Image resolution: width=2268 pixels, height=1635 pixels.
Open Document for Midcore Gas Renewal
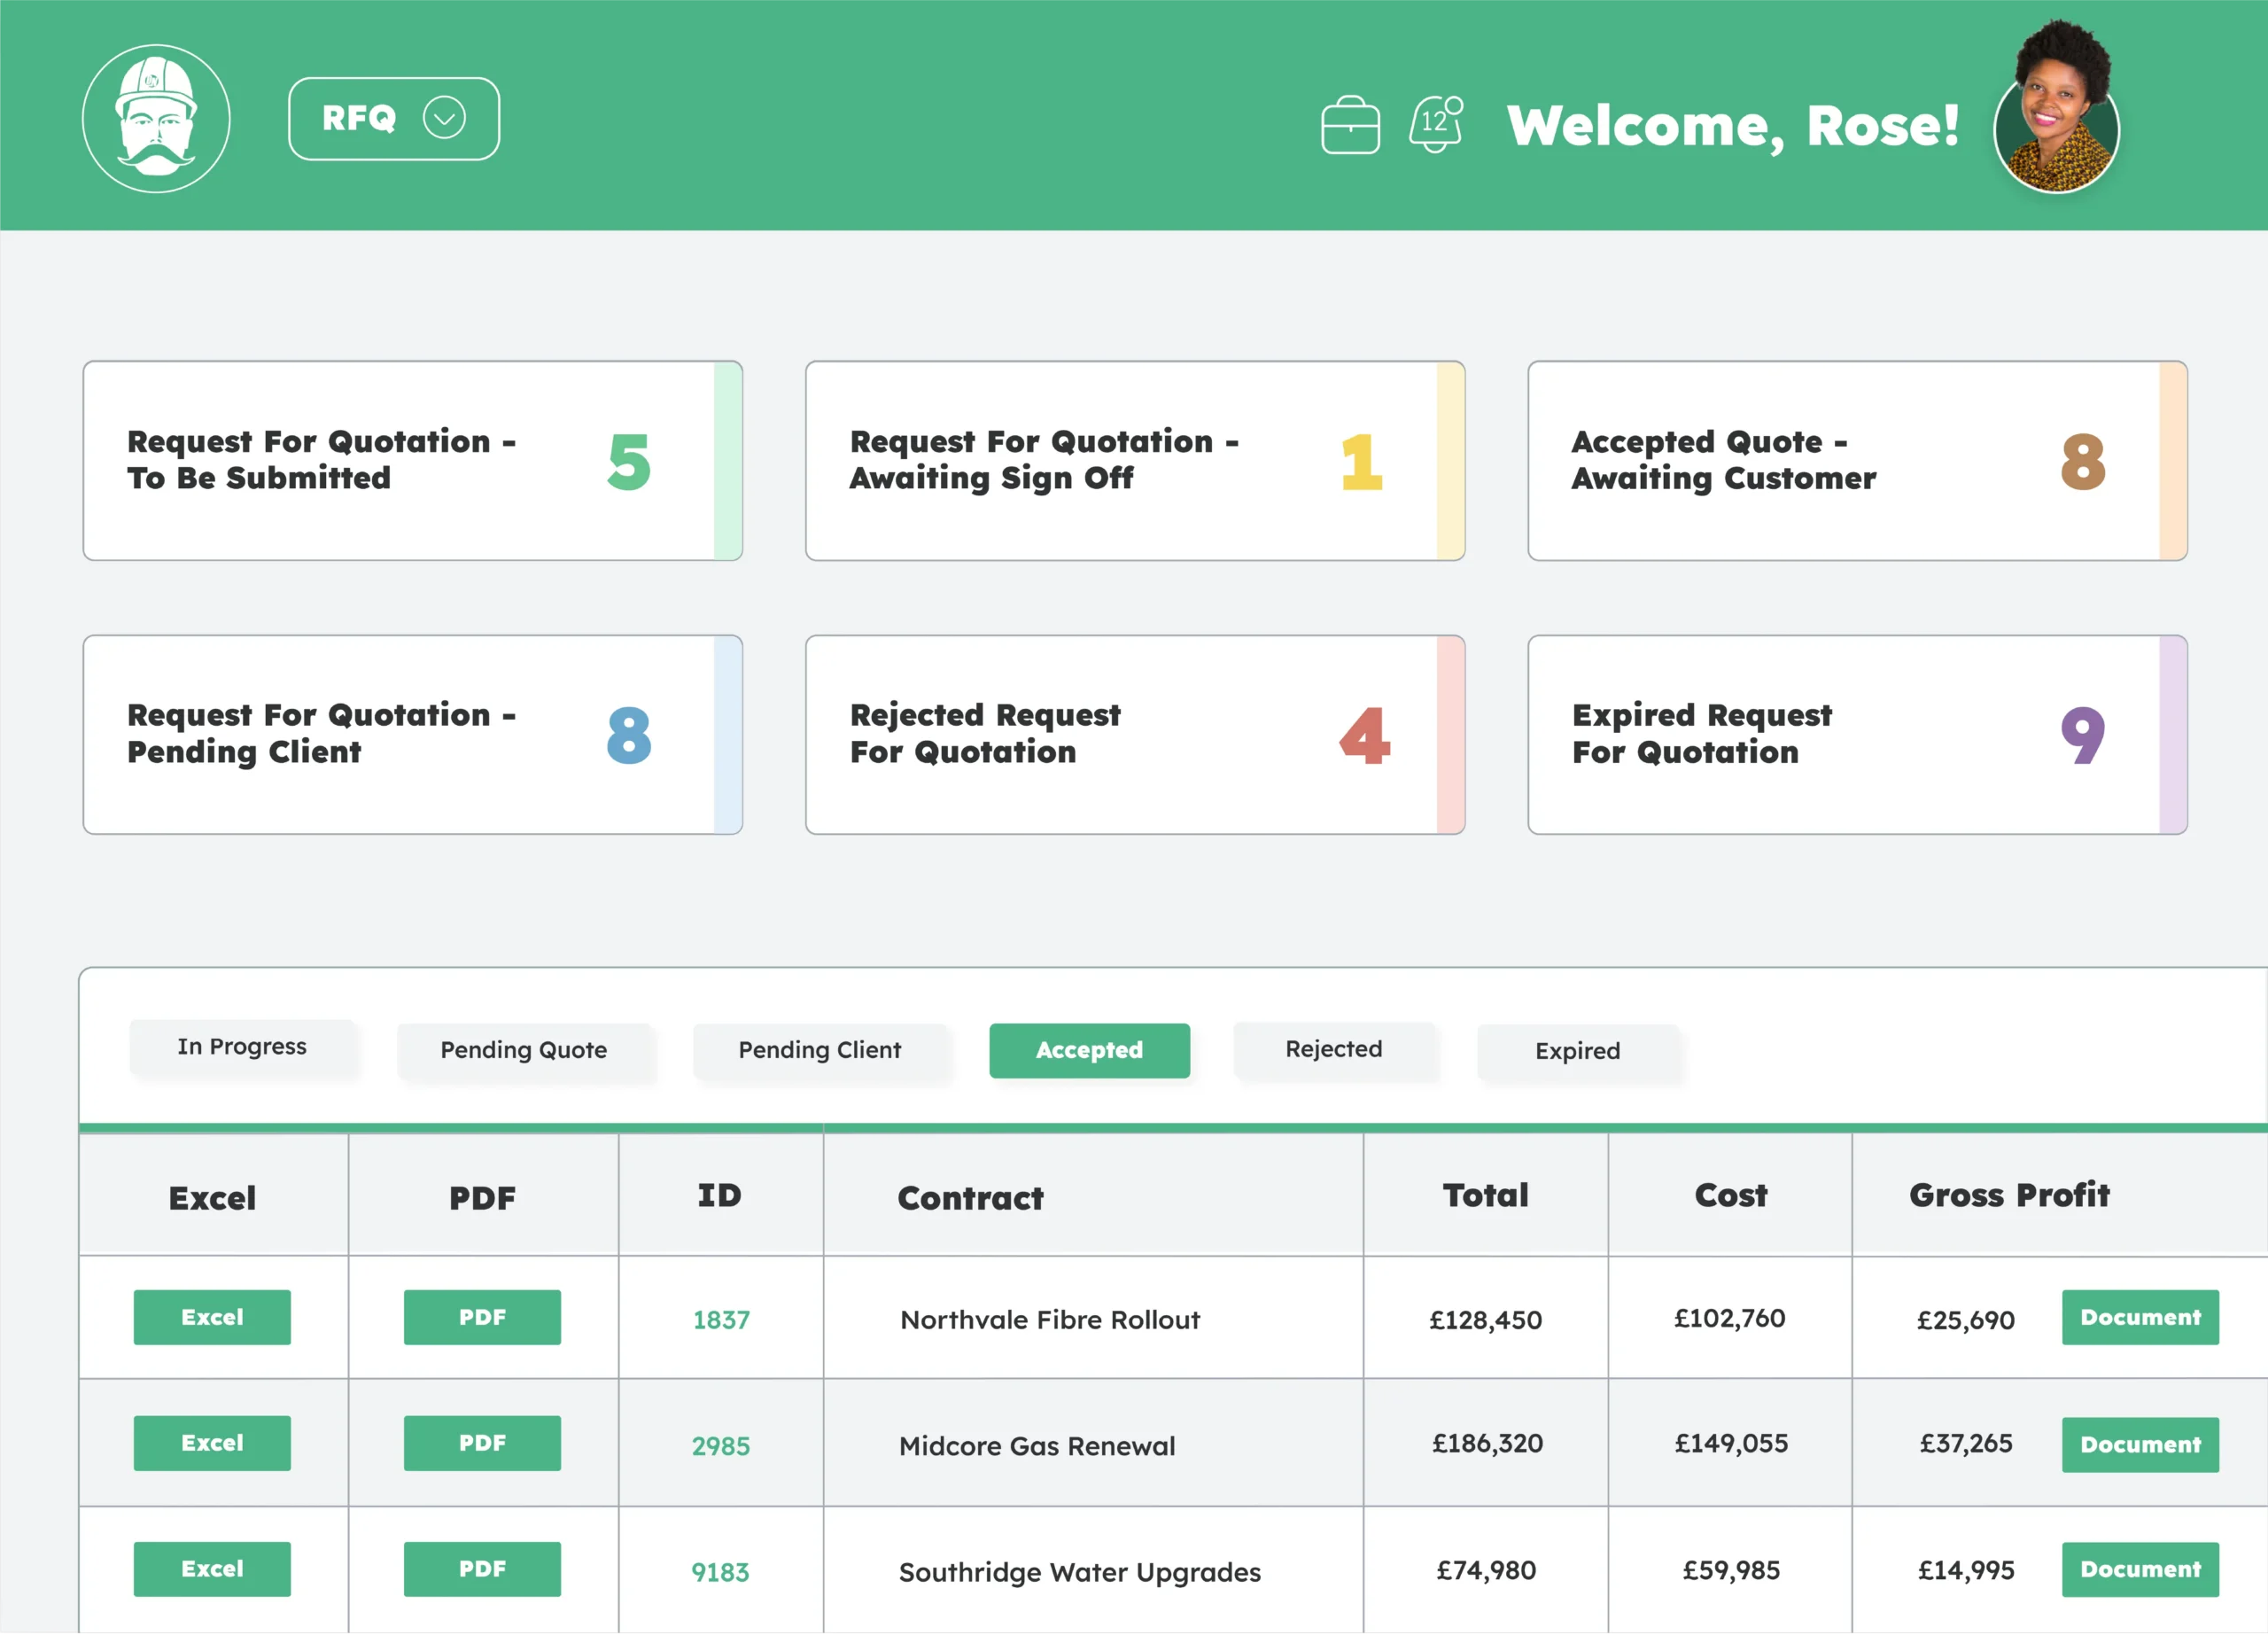(2140, 1445)
